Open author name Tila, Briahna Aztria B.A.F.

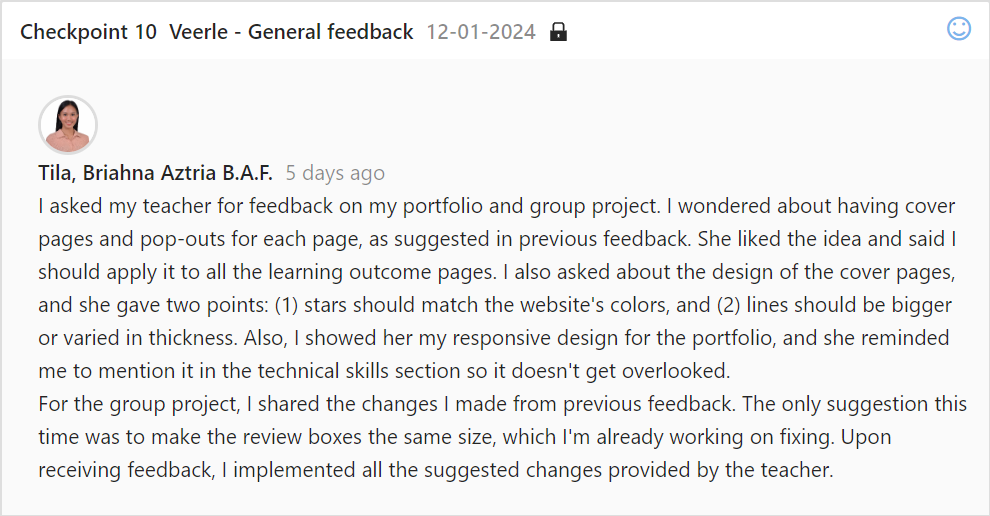tap(155, 172)
